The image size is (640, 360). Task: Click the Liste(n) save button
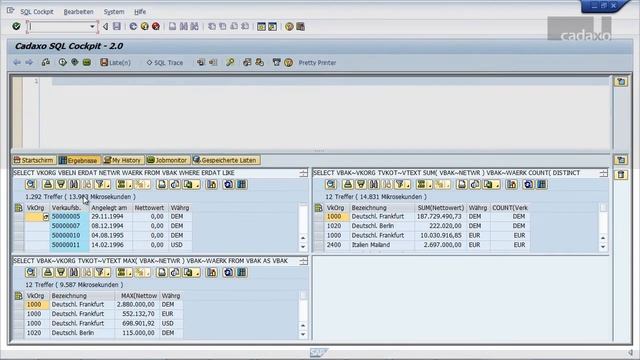click(116, 62)
